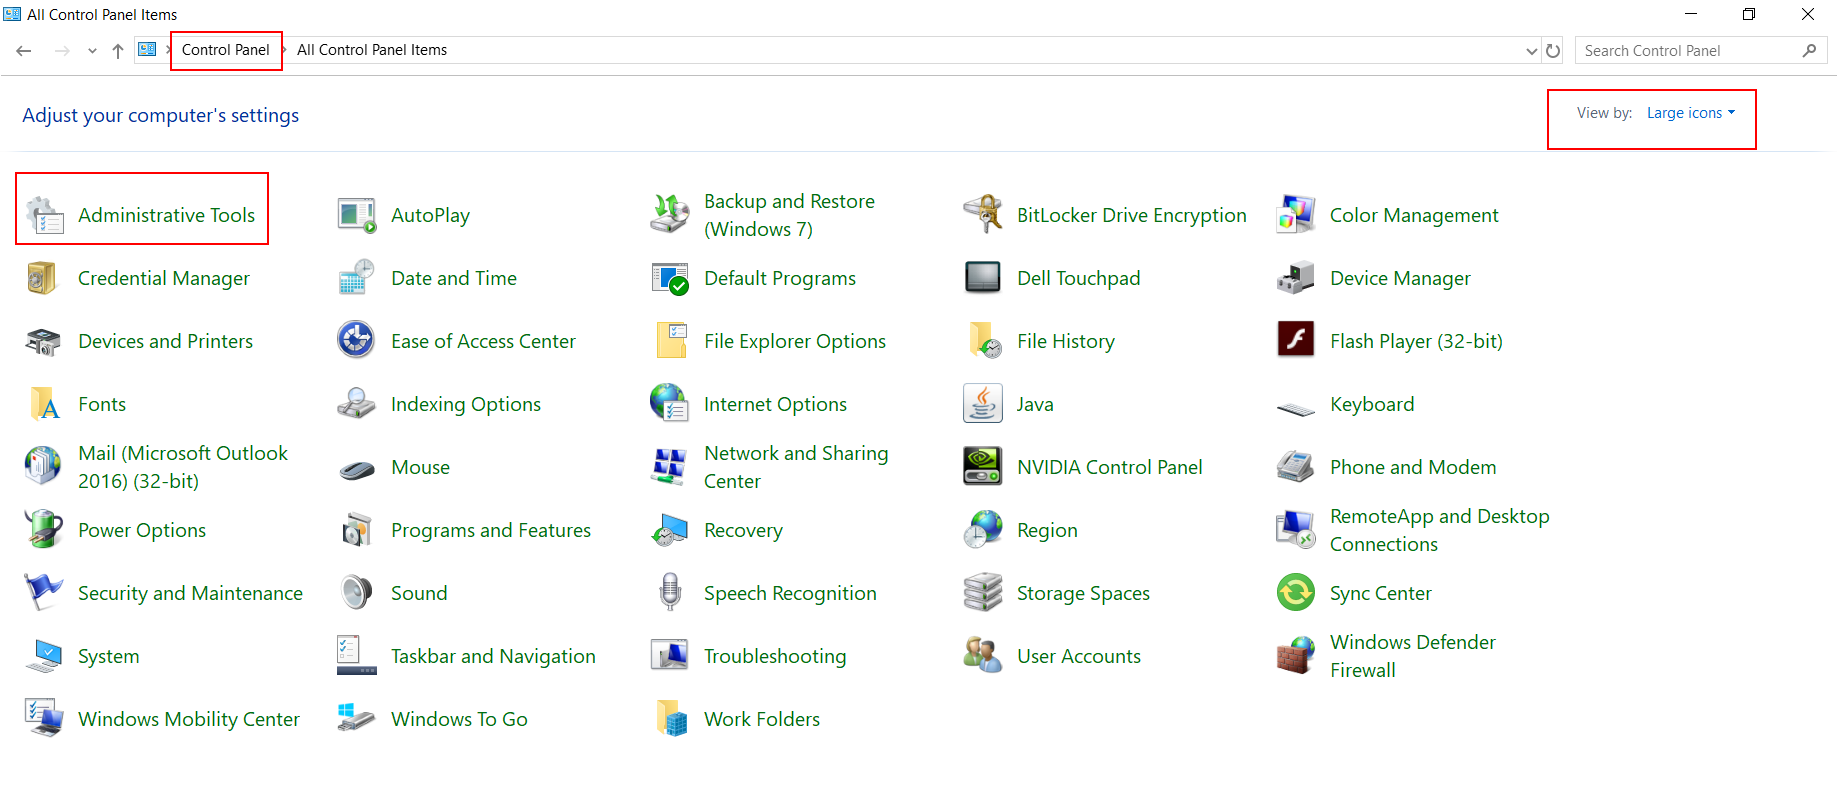Open Backup and Restore (Windows 7) icon
1837x787 pixels.
click(x=670, y=215)
